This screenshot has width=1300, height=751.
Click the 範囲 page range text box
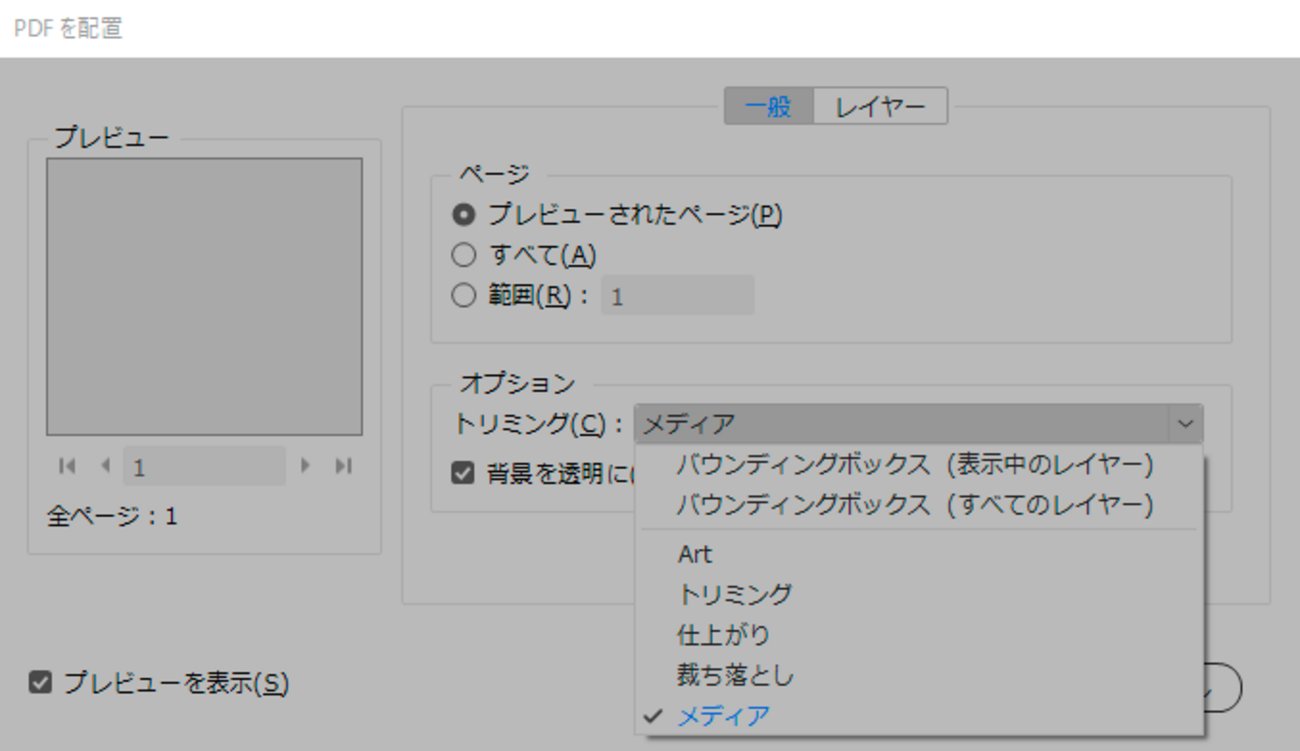676,295
